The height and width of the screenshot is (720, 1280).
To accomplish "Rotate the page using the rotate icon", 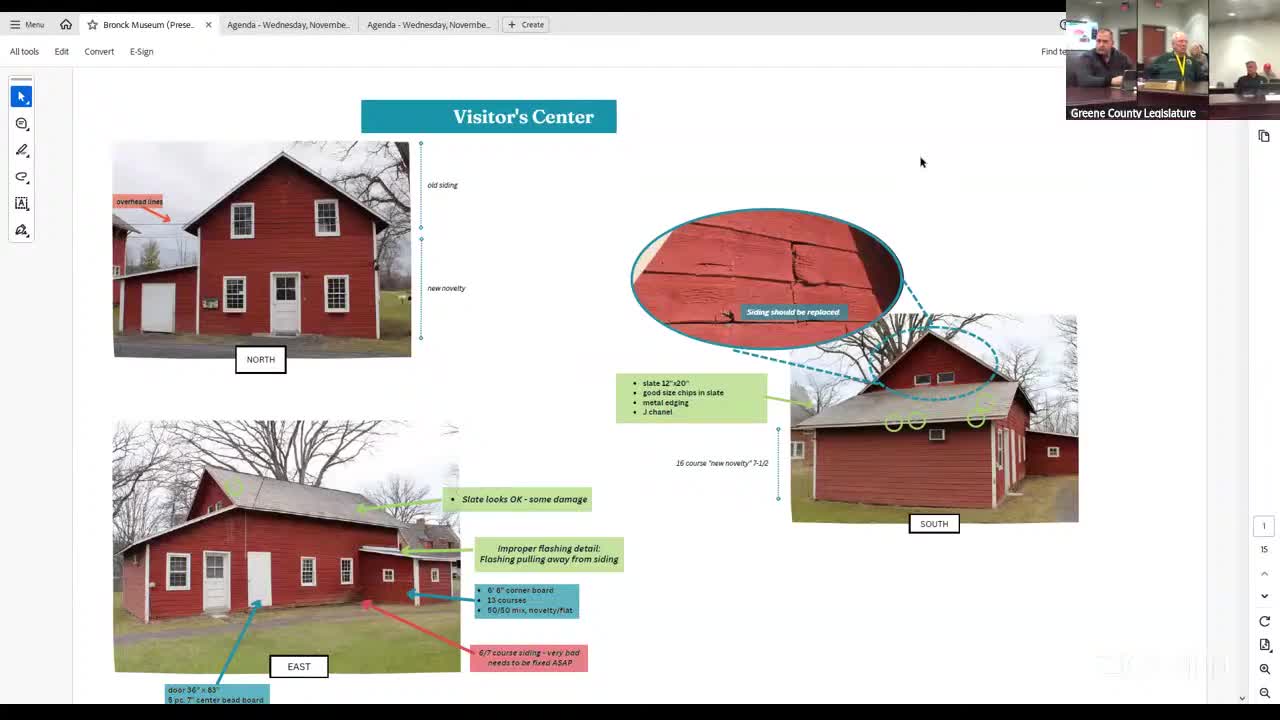I will click(x=1264, y=621).
